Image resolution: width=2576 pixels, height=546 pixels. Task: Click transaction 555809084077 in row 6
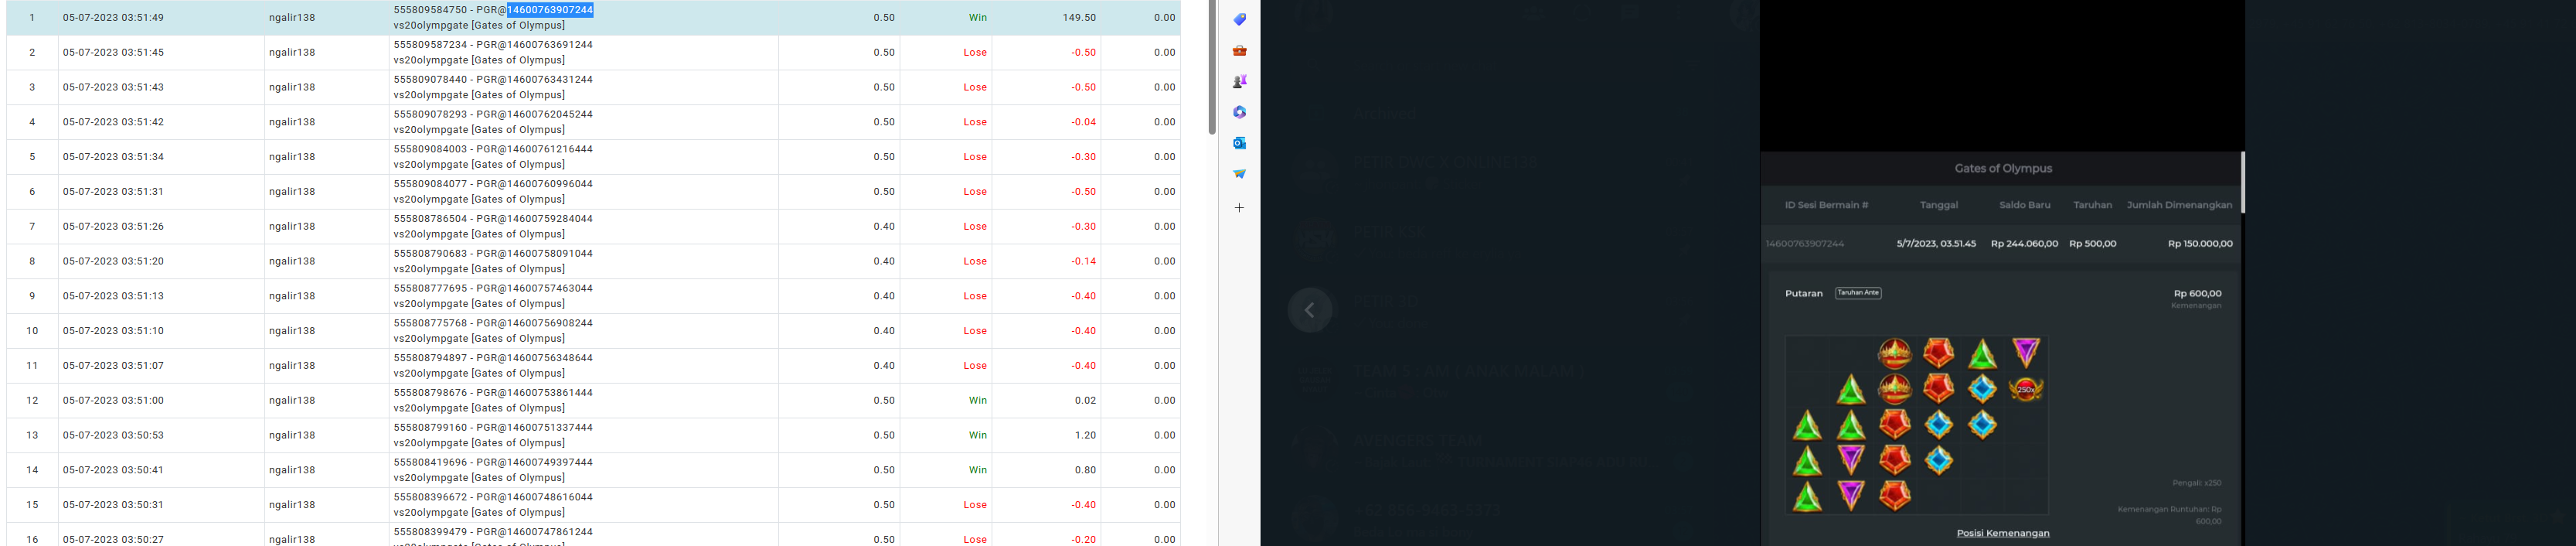point(430,184)
